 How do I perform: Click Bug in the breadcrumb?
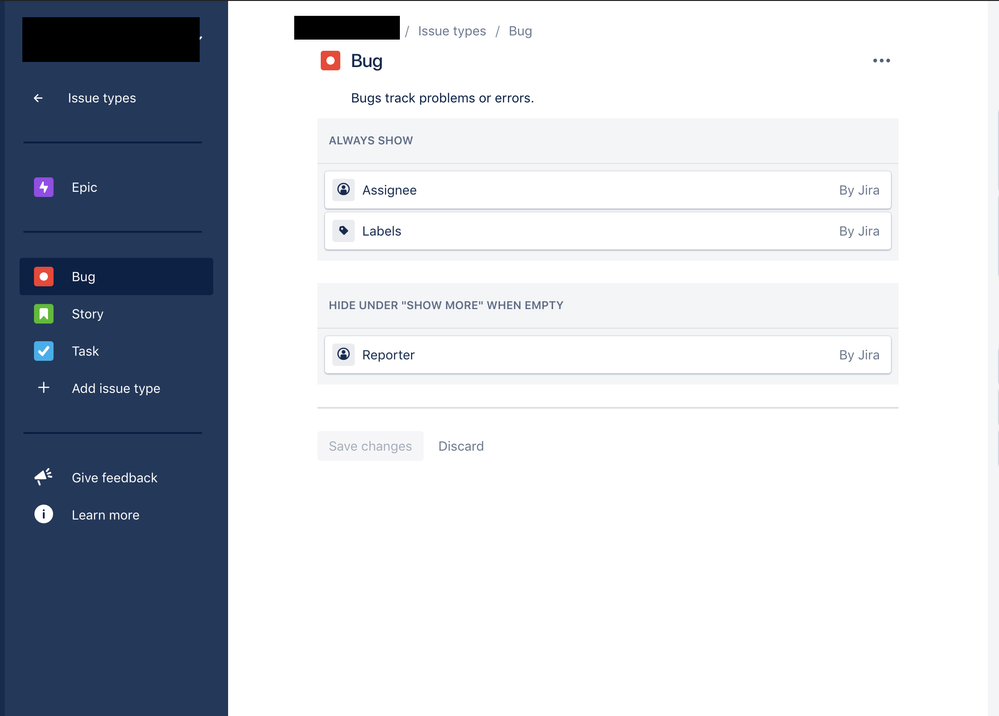coord(520,31)
